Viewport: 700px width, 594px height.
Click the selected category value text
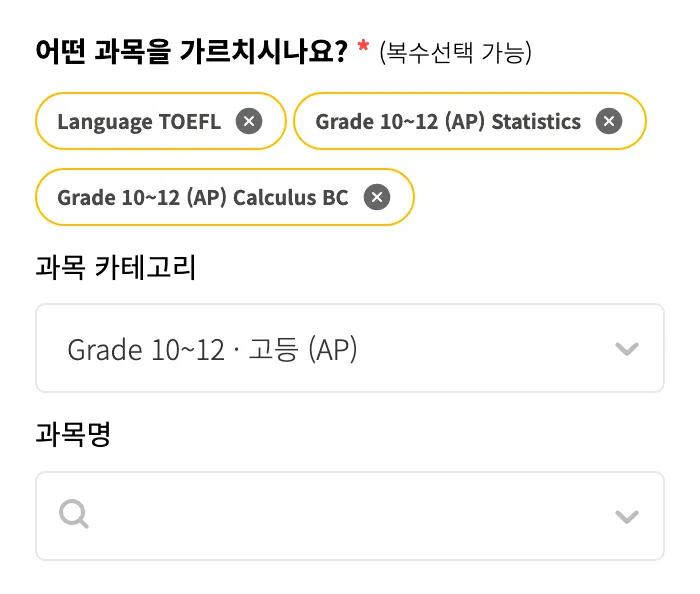212,349
